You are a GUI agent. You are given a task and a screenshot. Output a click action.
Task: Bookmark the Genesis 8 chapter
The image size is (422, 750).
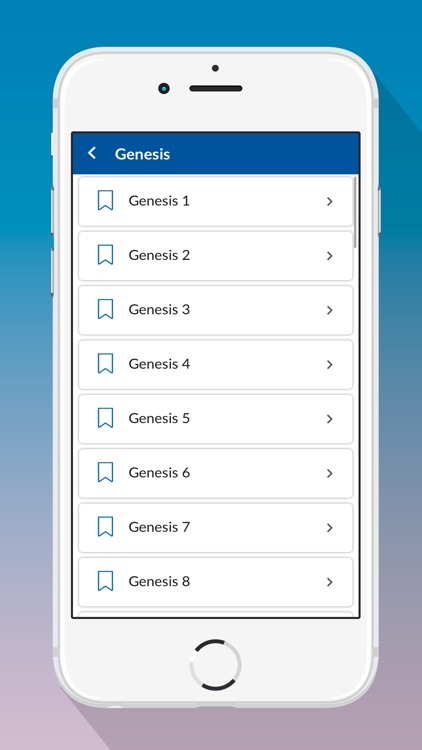click(x=105, y=581)
